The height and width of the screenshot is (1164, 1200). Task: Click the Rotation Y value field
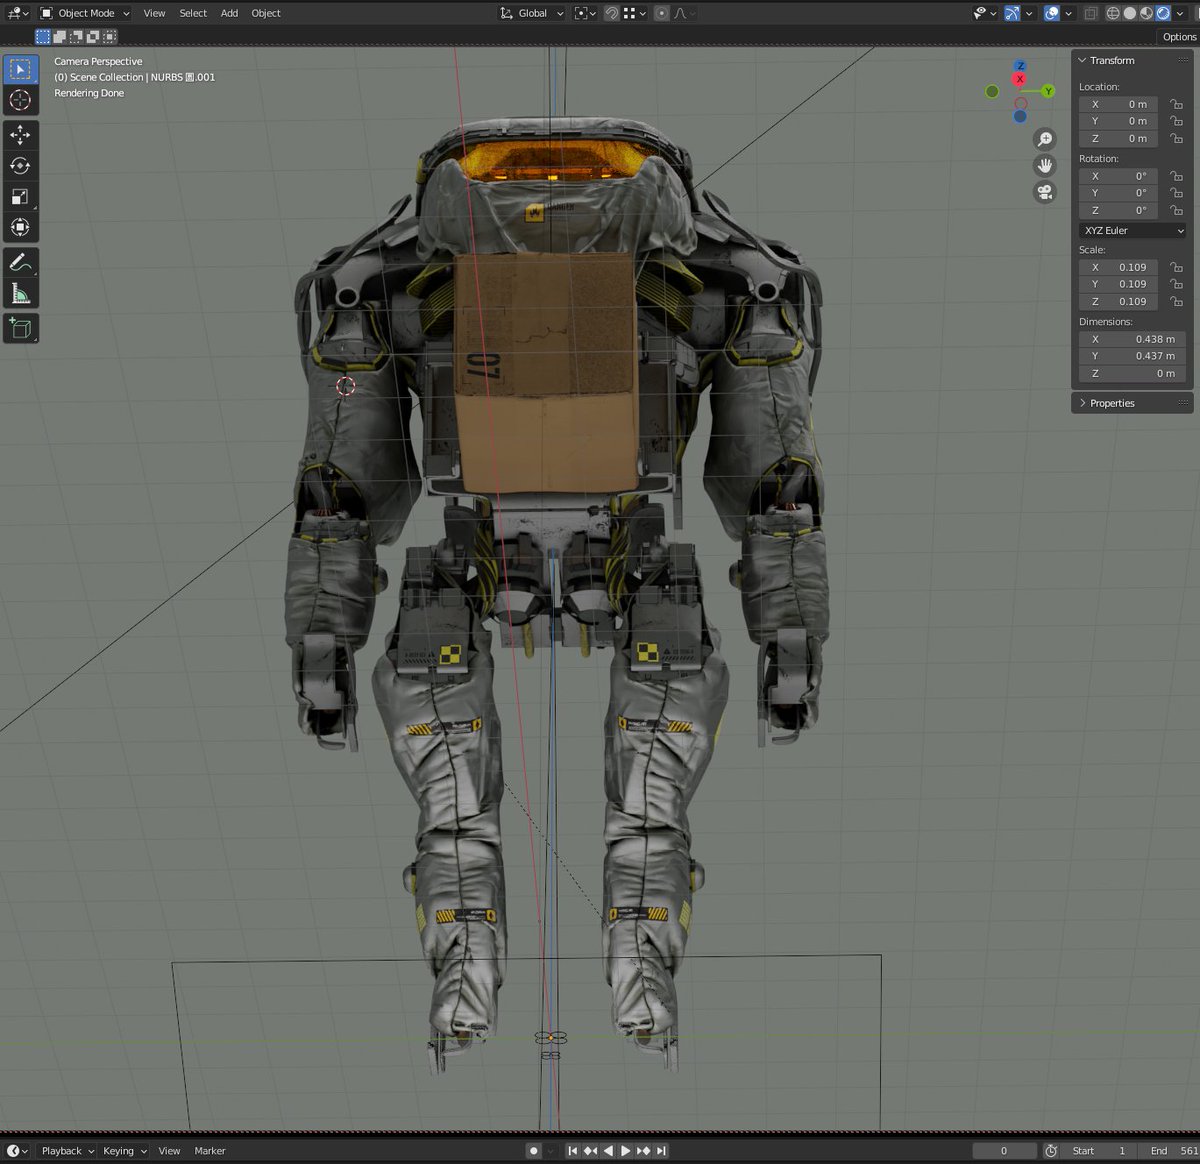click(x=1118, y=193)
